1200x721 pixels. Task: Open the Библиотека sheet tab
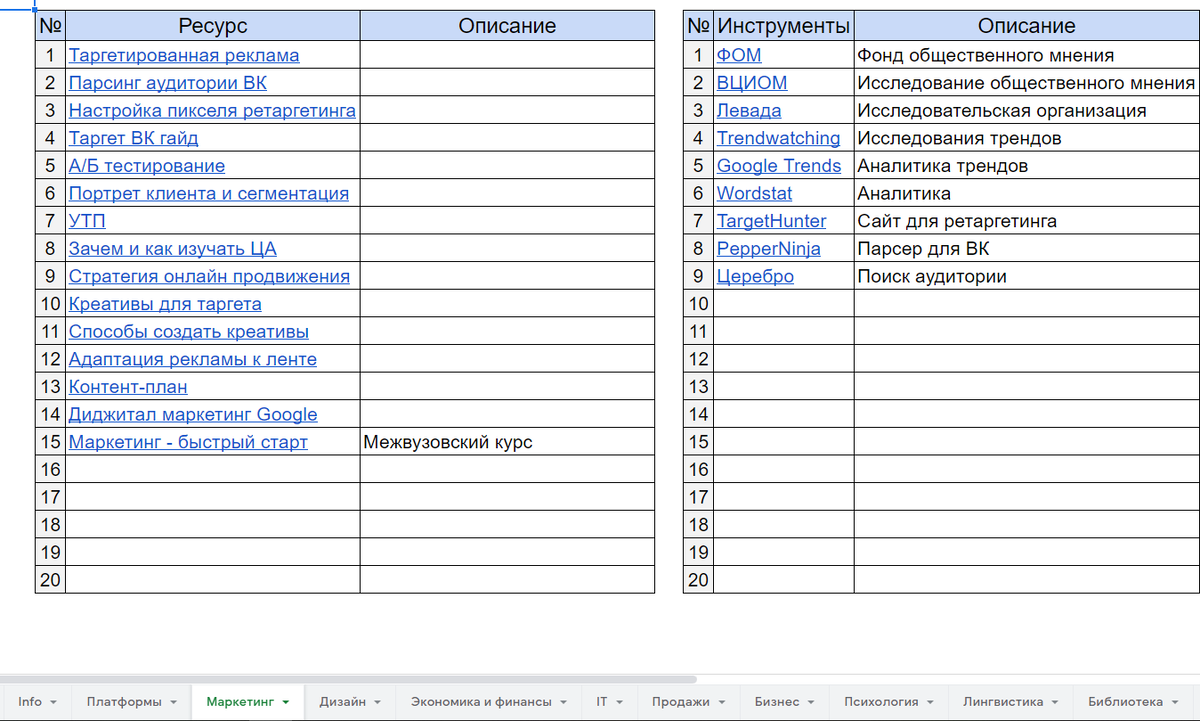1132,702
